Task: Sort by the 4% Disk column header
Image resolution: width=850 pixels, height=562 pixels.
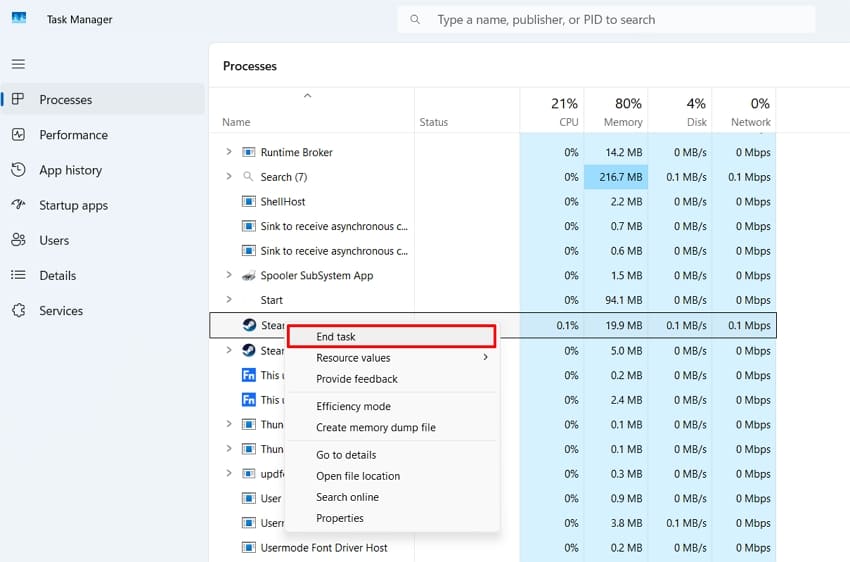Action: pos(680,111)
